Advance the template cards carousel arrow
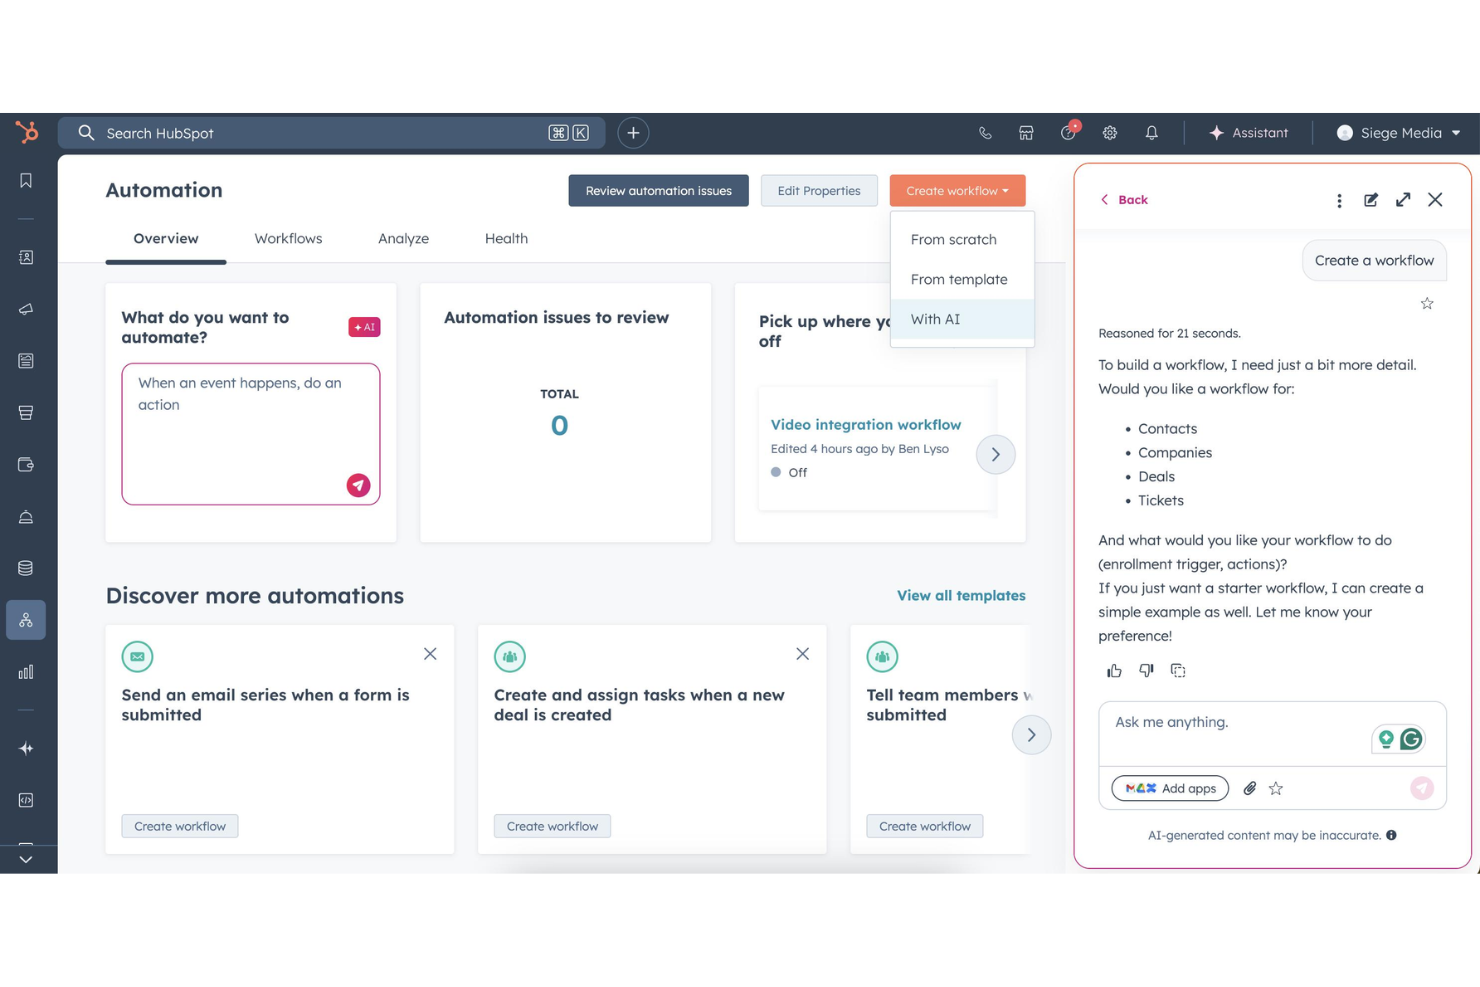 [x=1031, y=735]
